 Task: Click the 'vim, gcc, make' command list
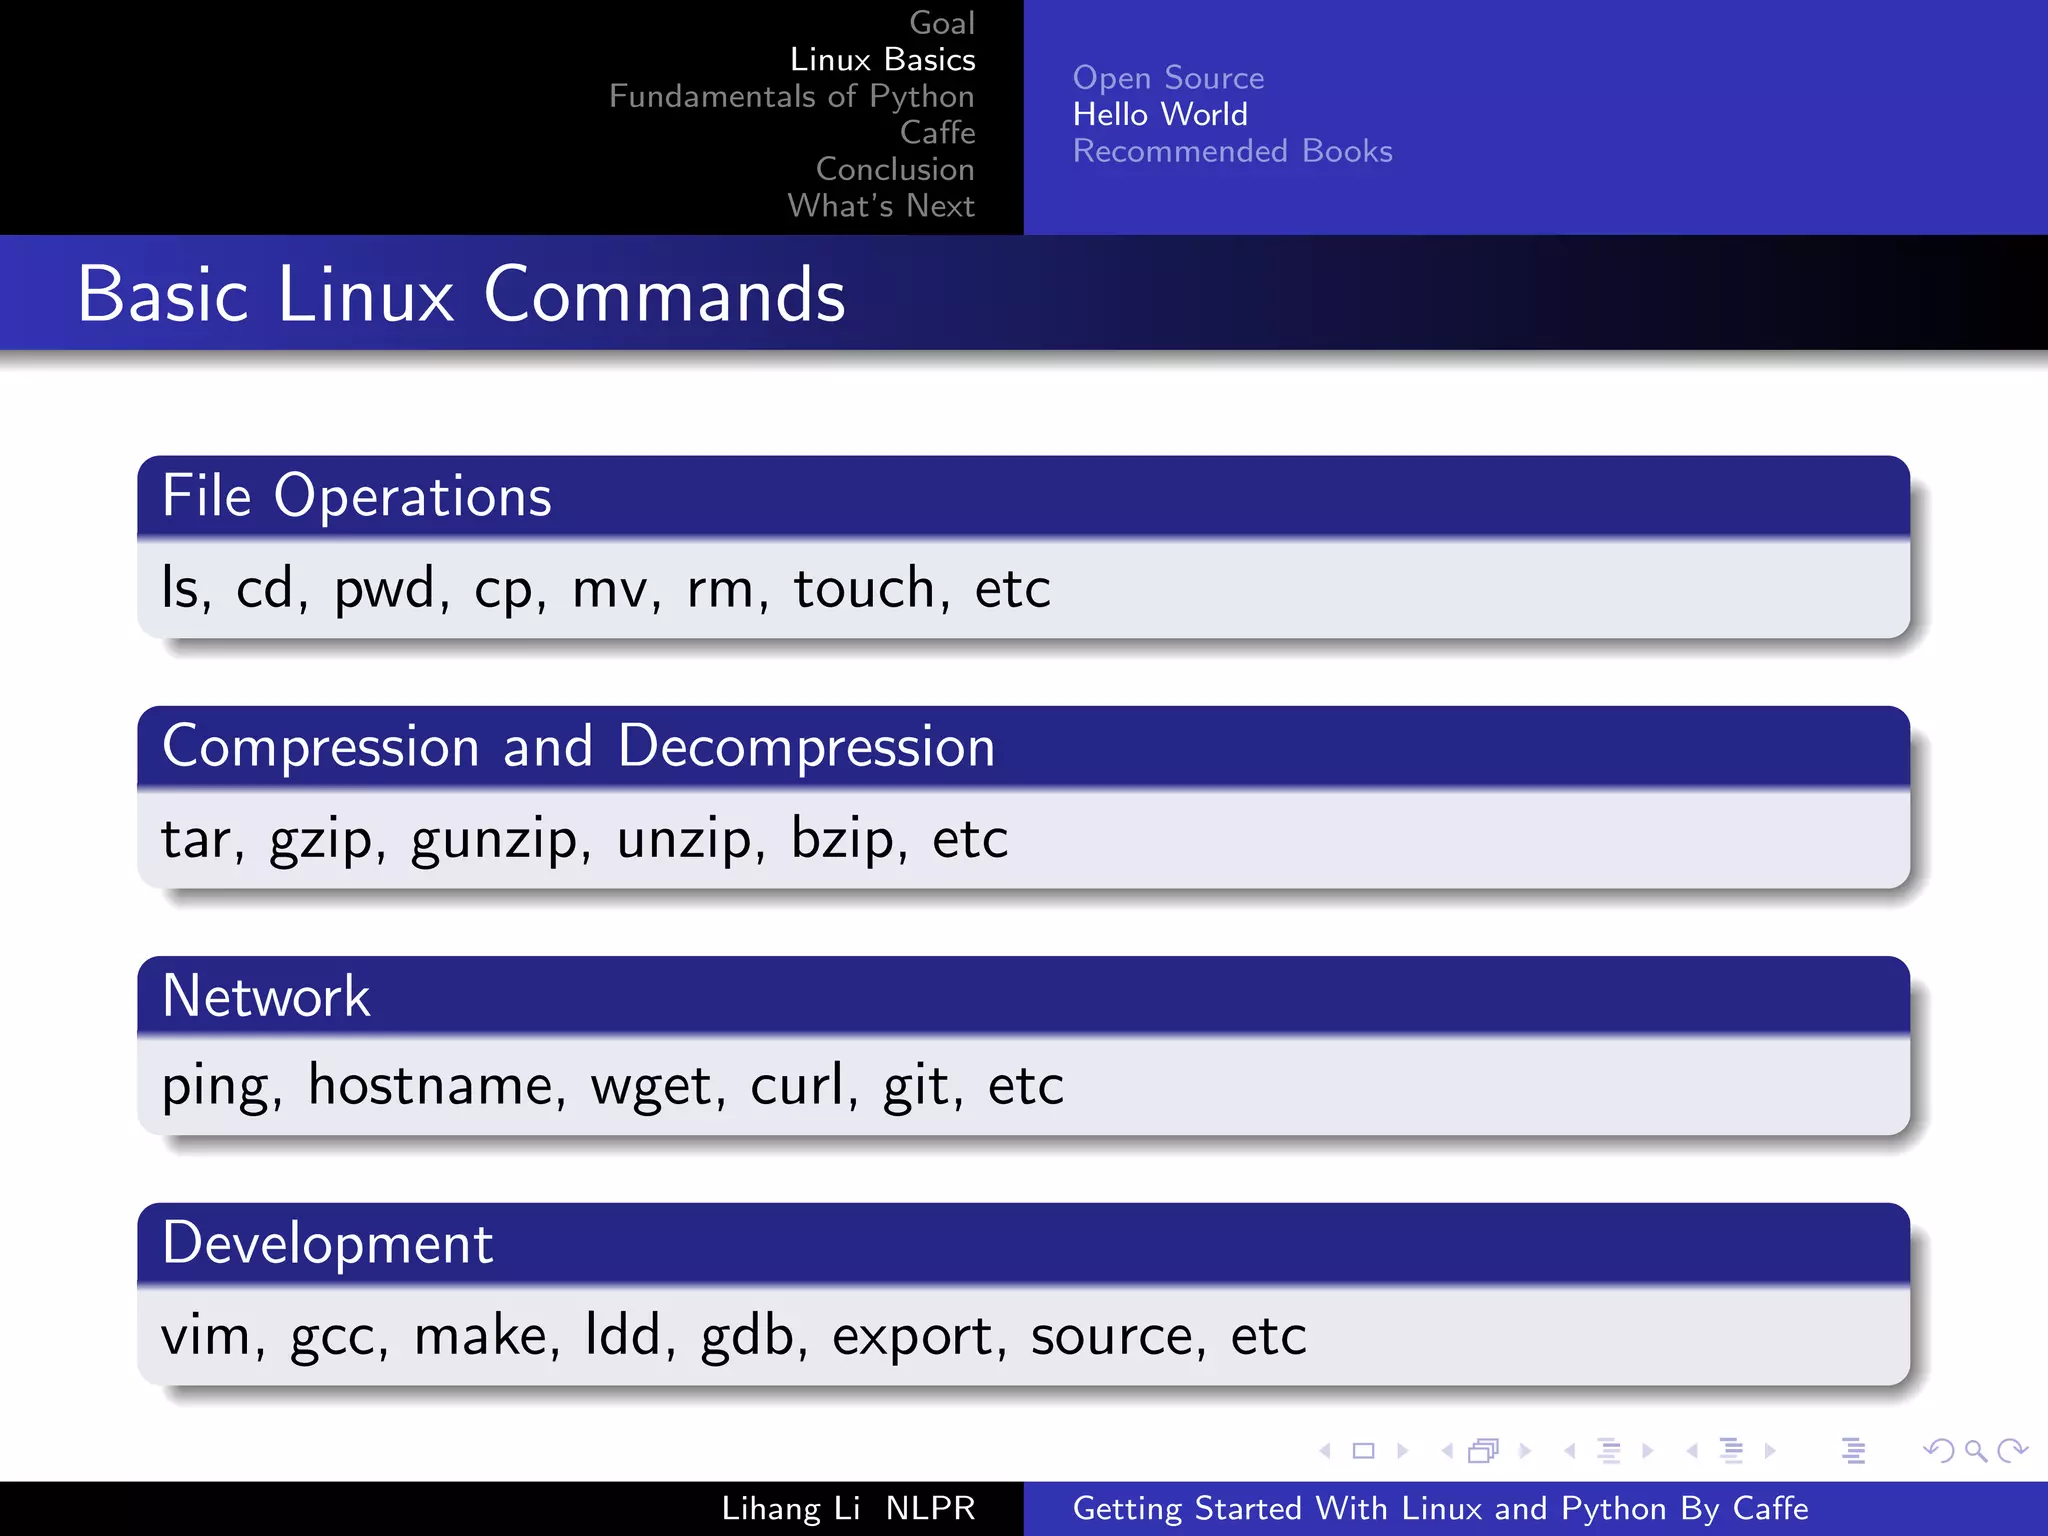734,1336
